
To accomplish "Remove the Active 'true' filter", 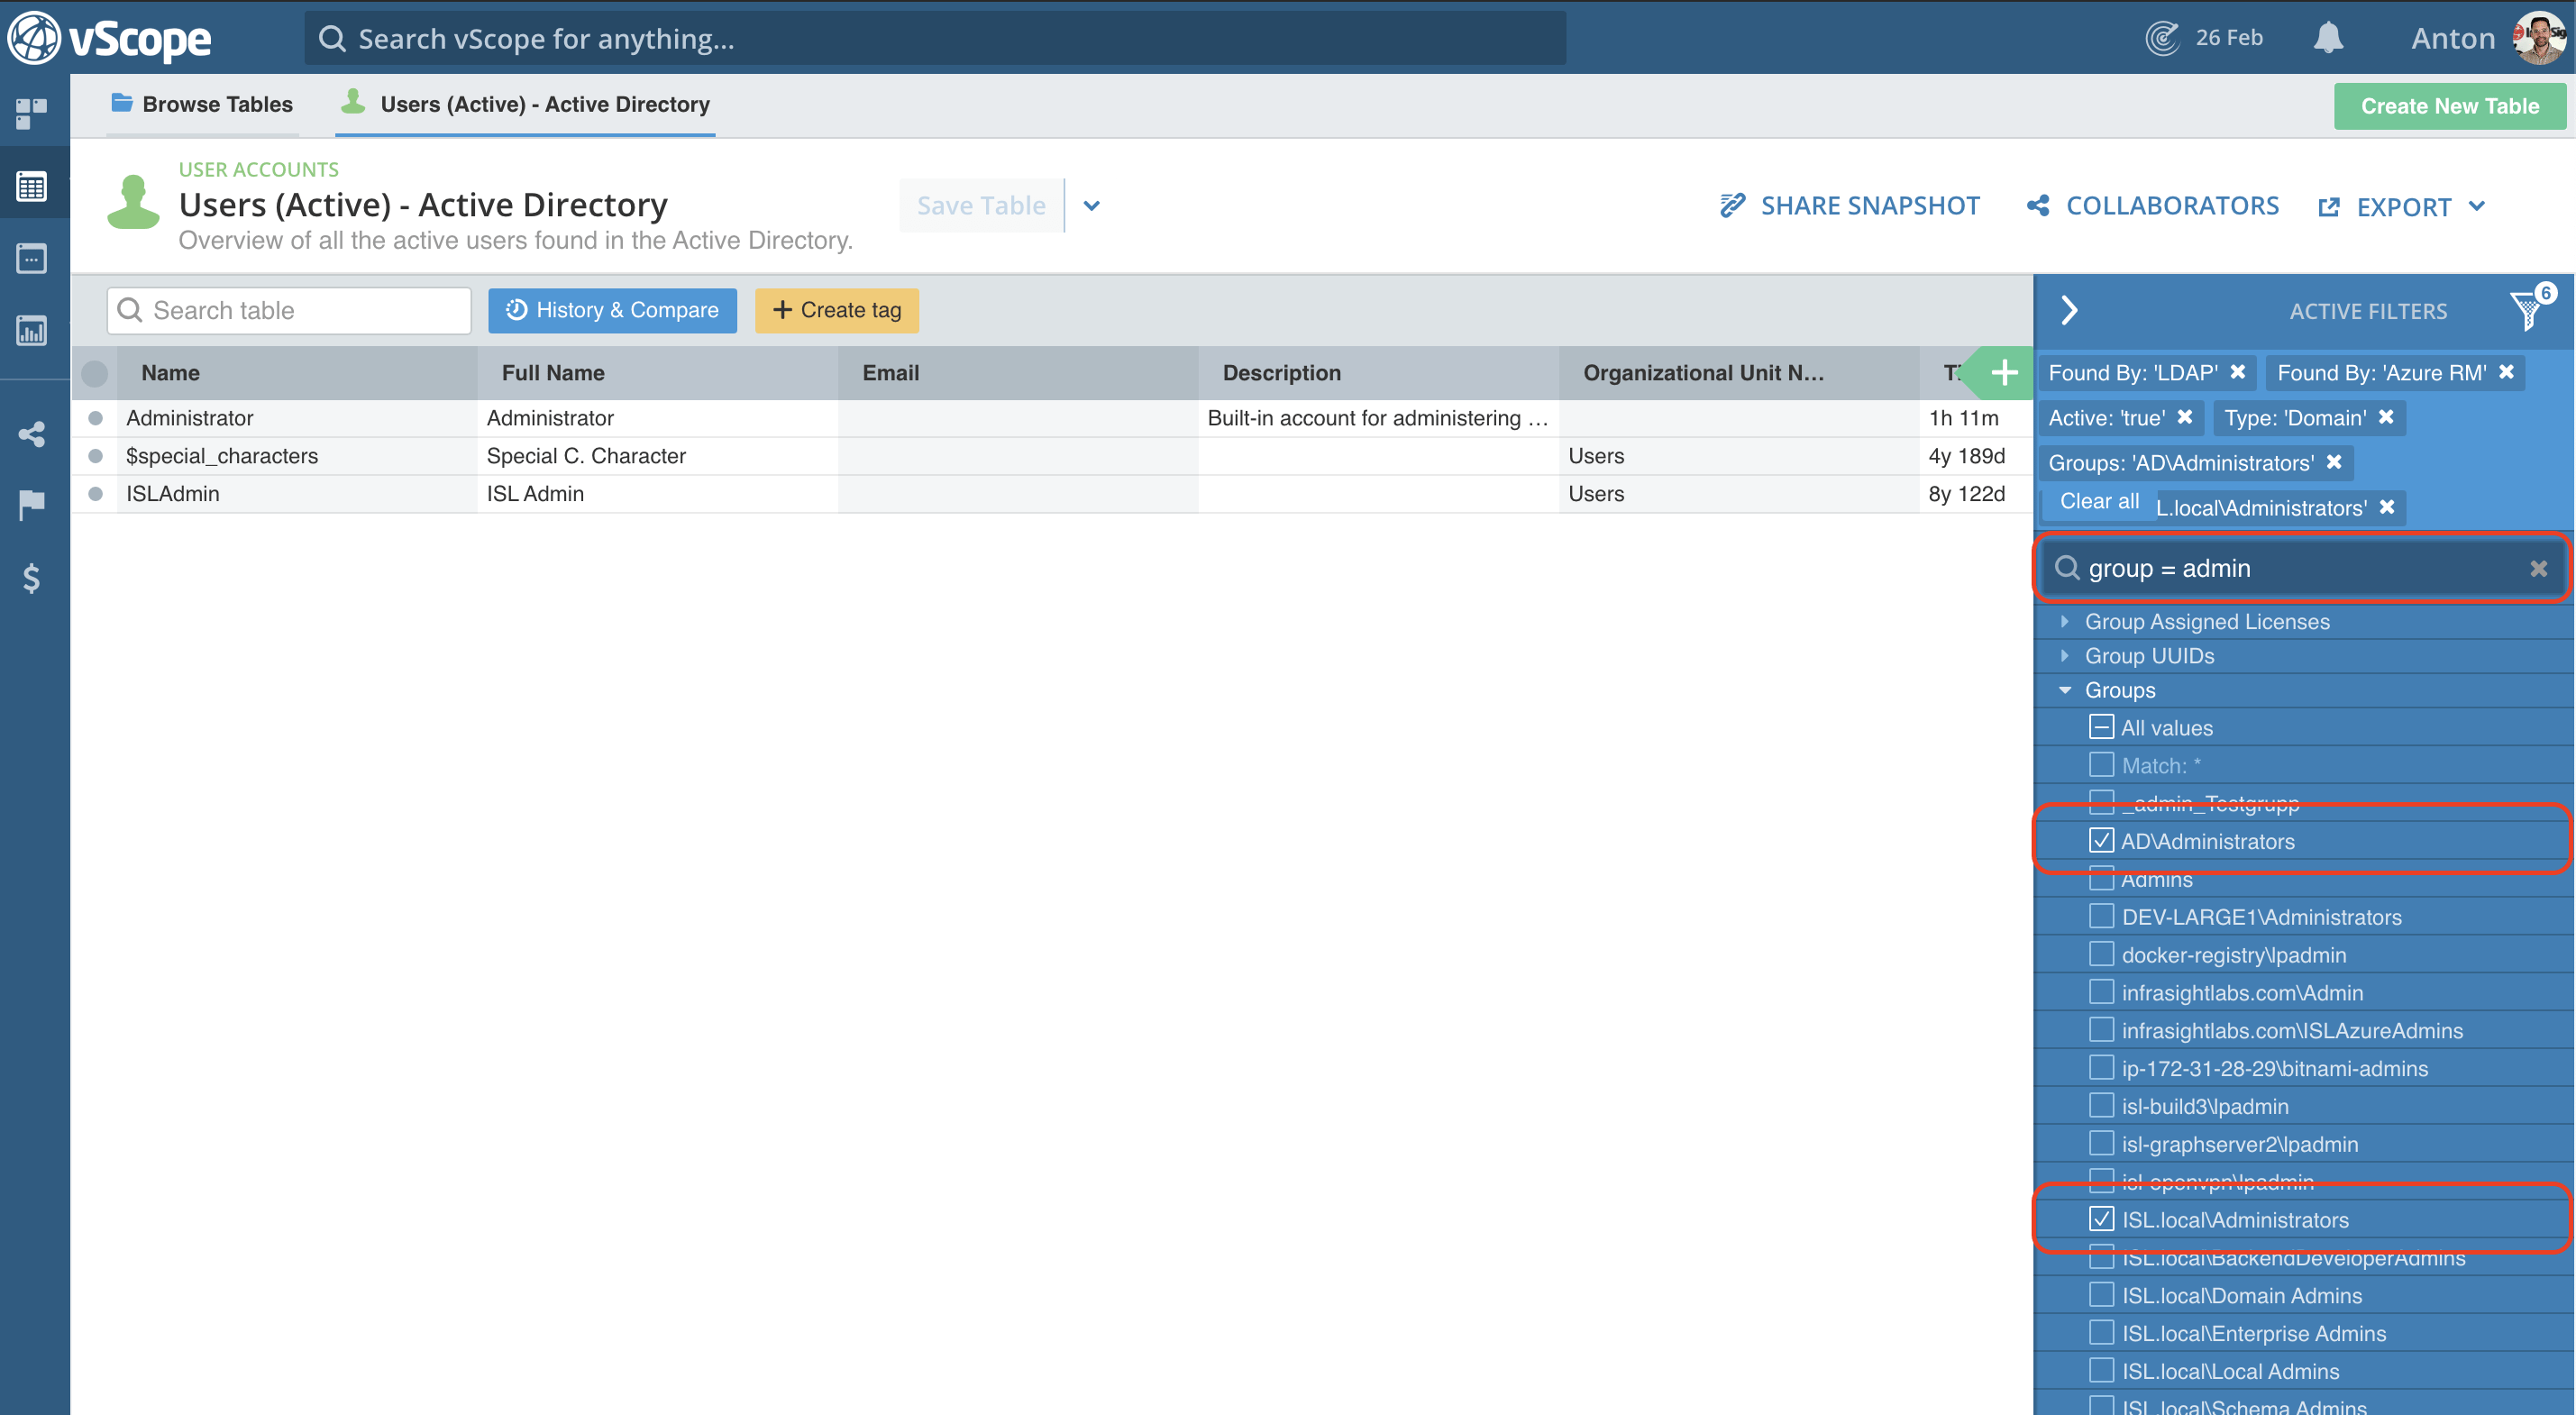I will click(2185, 417).
